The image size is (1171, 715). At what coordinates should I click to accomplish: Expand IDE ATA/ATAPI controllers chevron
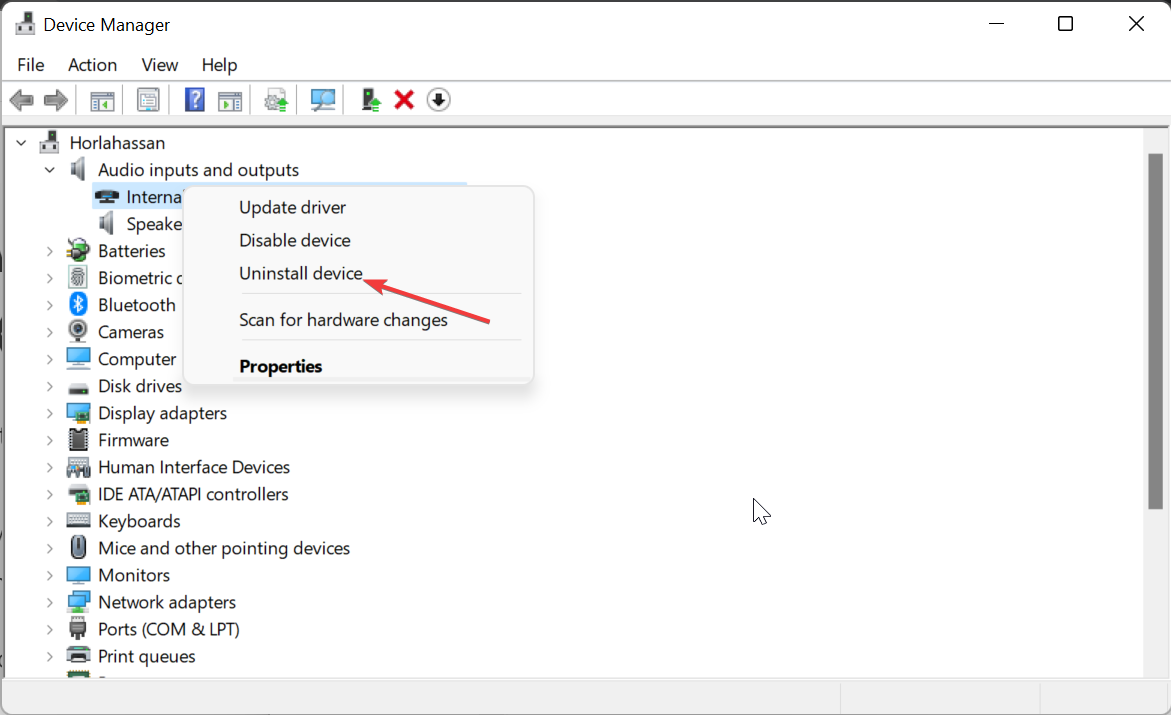[49, 494]
